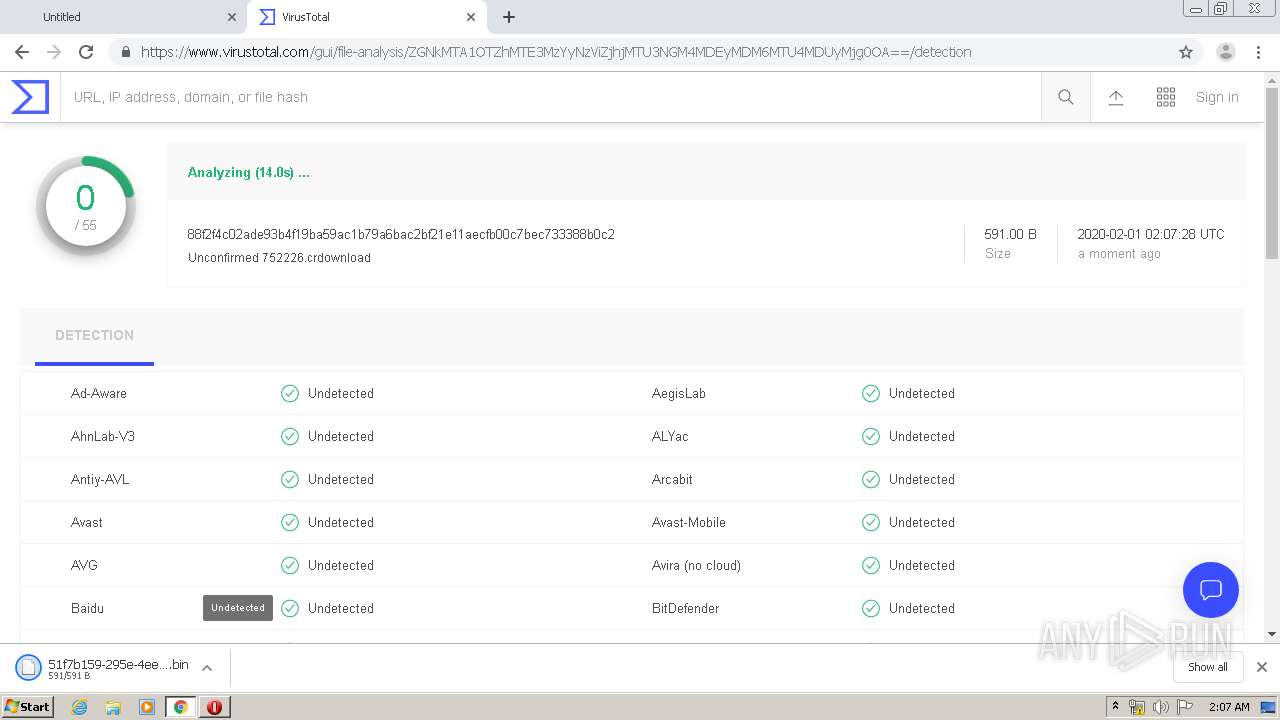Click Opera taskbar icon
The height and width of the screenshot is (720, 1280).
tap(214, 707)
